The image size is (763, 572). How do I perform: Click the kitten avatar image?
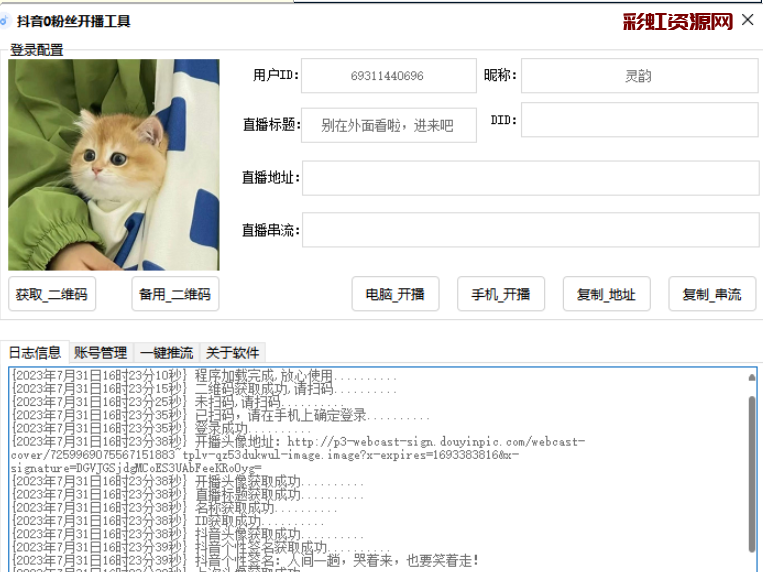[113, 165]
